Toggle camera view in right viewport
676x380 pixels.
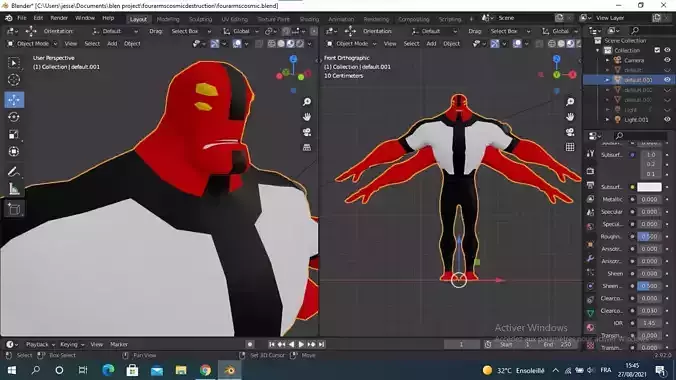(570, 132)
